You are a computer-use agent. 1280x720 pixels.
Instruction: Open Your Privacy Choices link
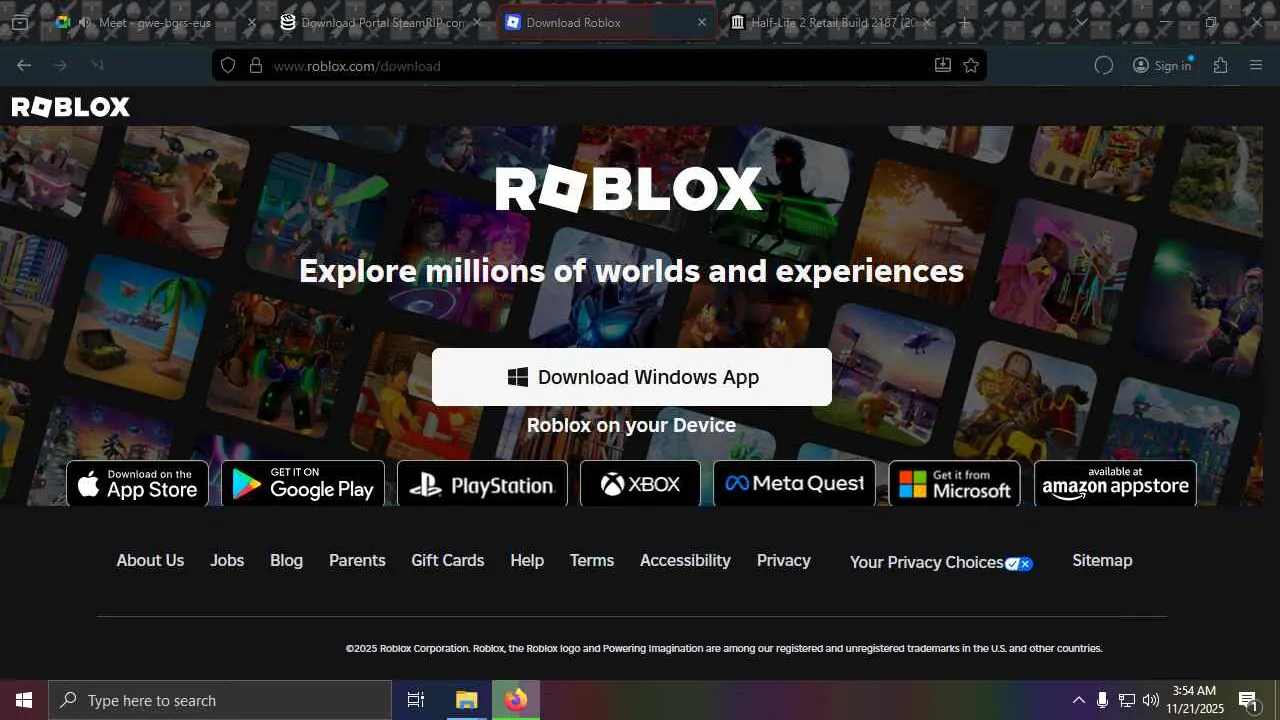[x=941, y=563]
